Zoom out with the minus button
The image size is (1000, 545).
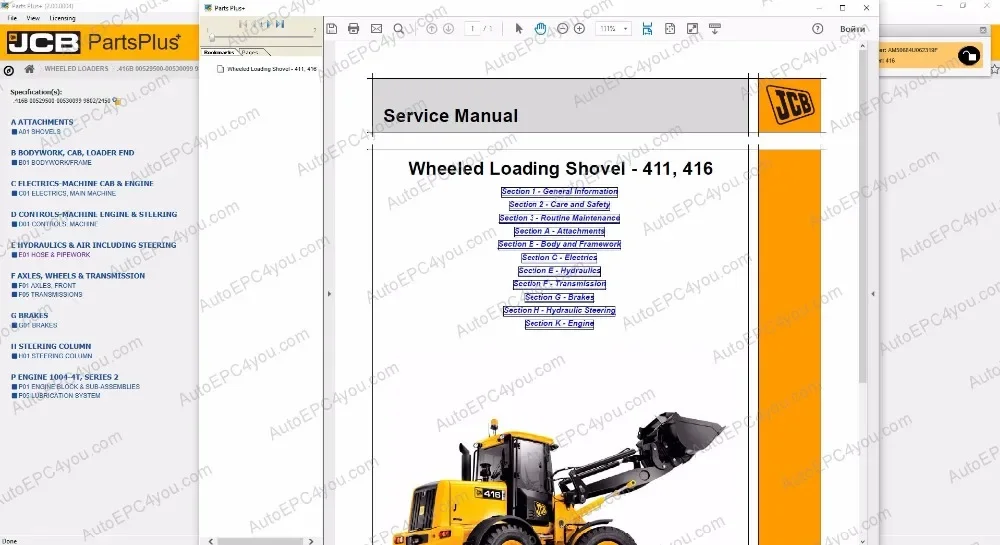point(562,29)
